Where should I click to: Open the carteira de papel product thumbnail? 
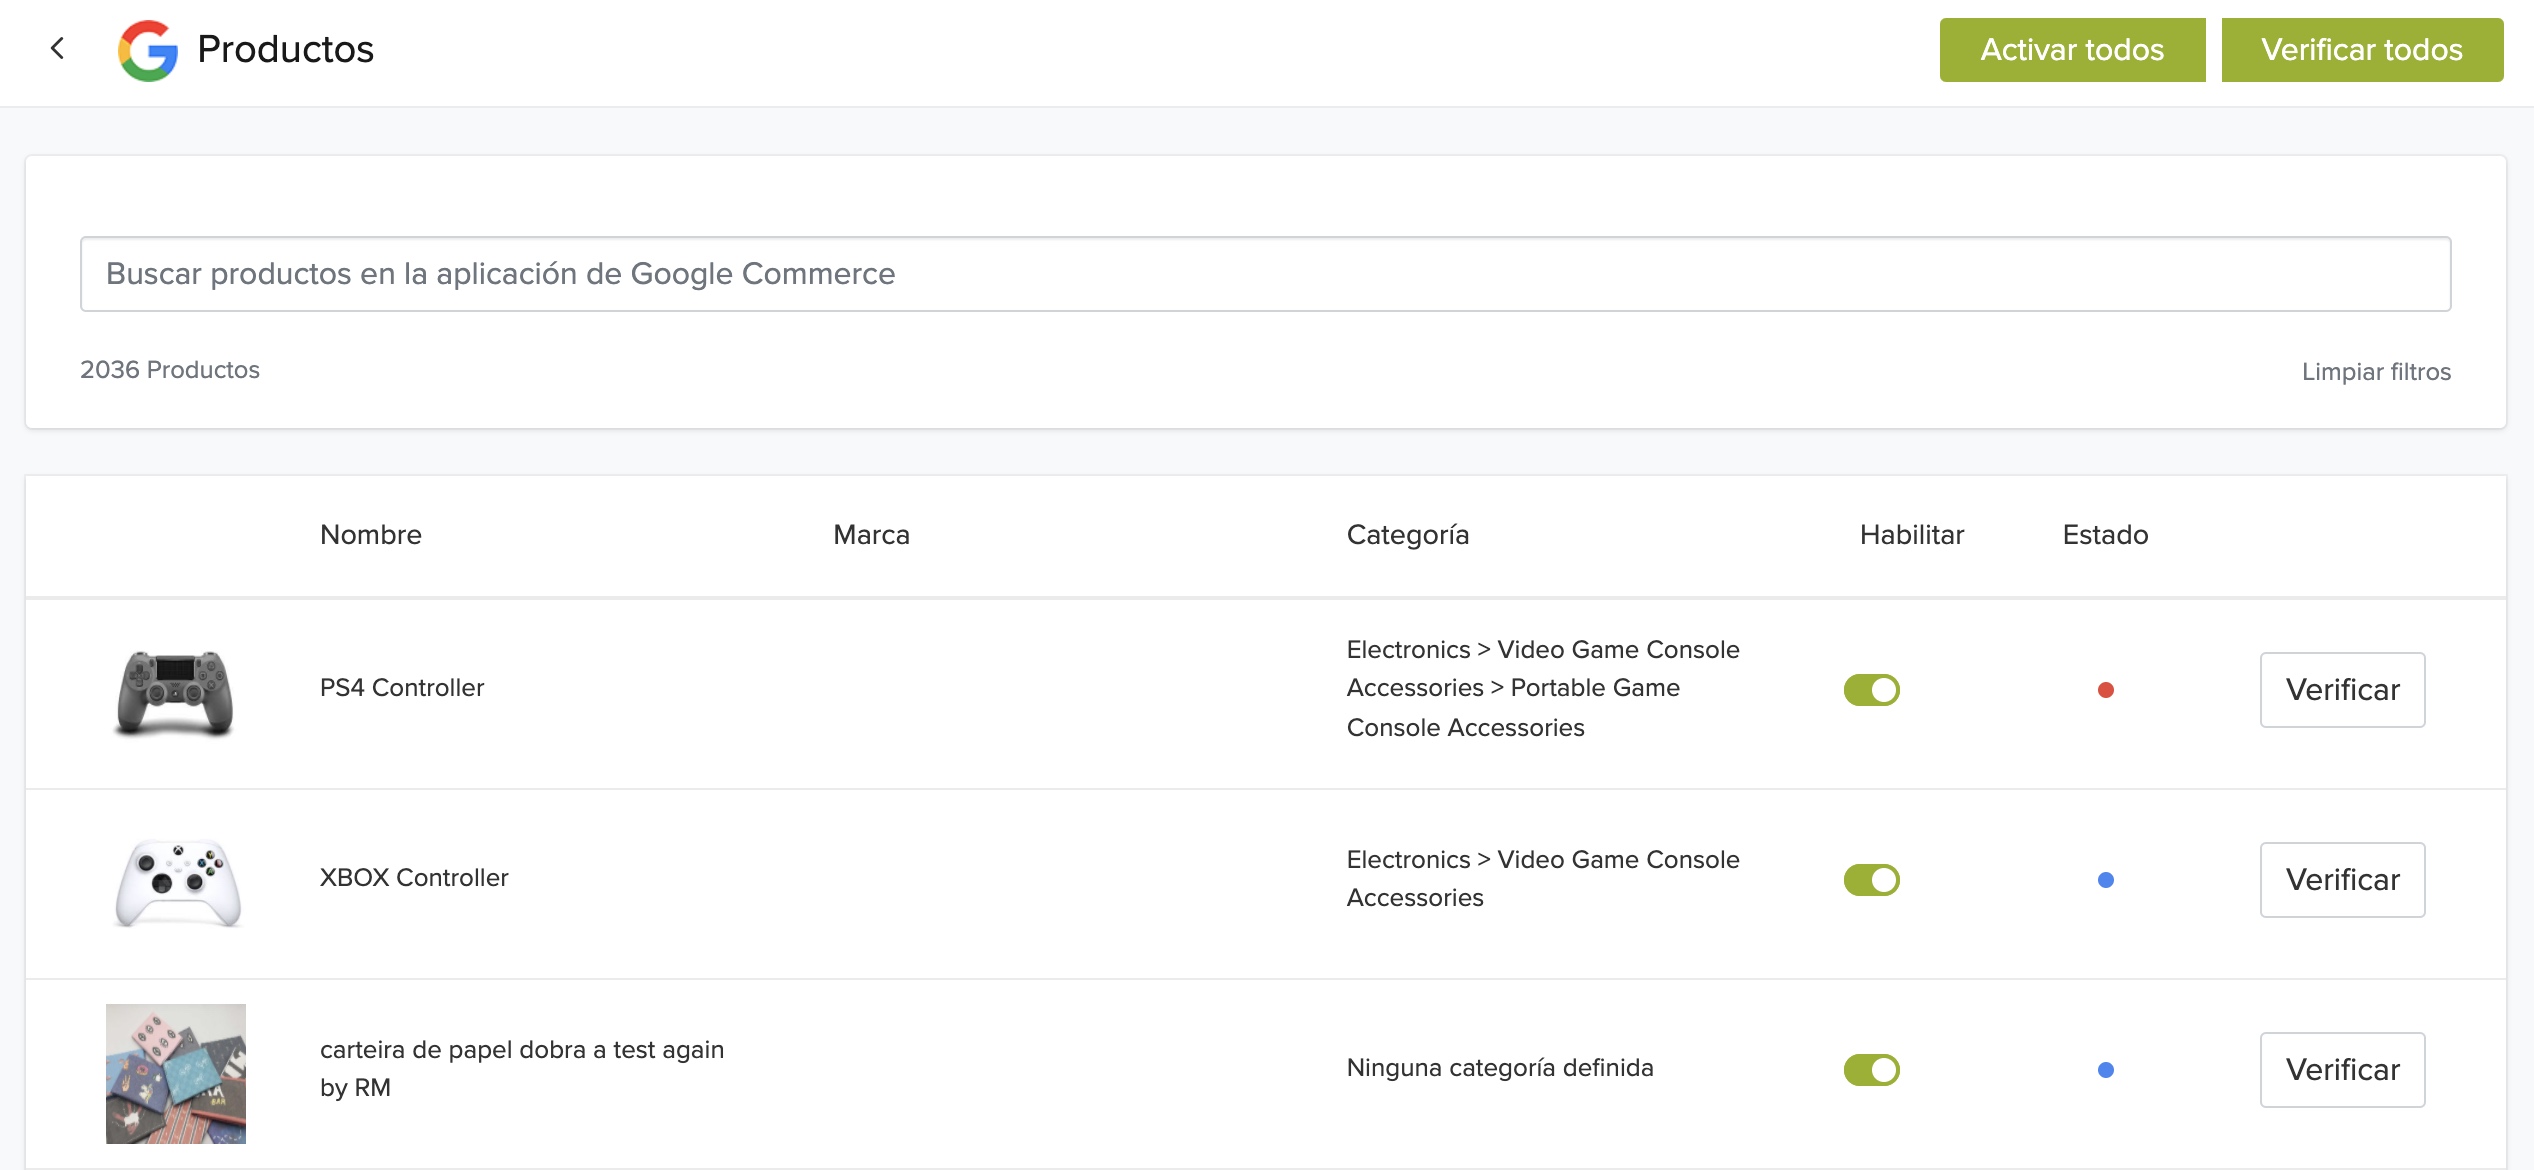(176, 1073)
